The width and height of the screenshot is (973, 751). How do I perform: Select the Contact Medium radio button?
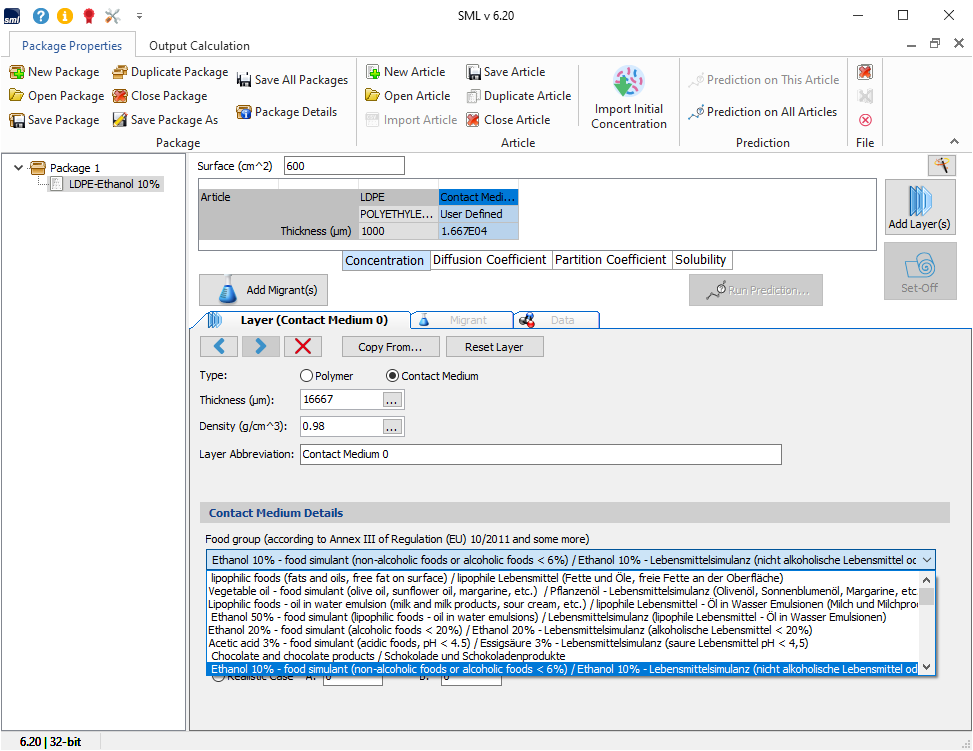click(x=393, y=376)
